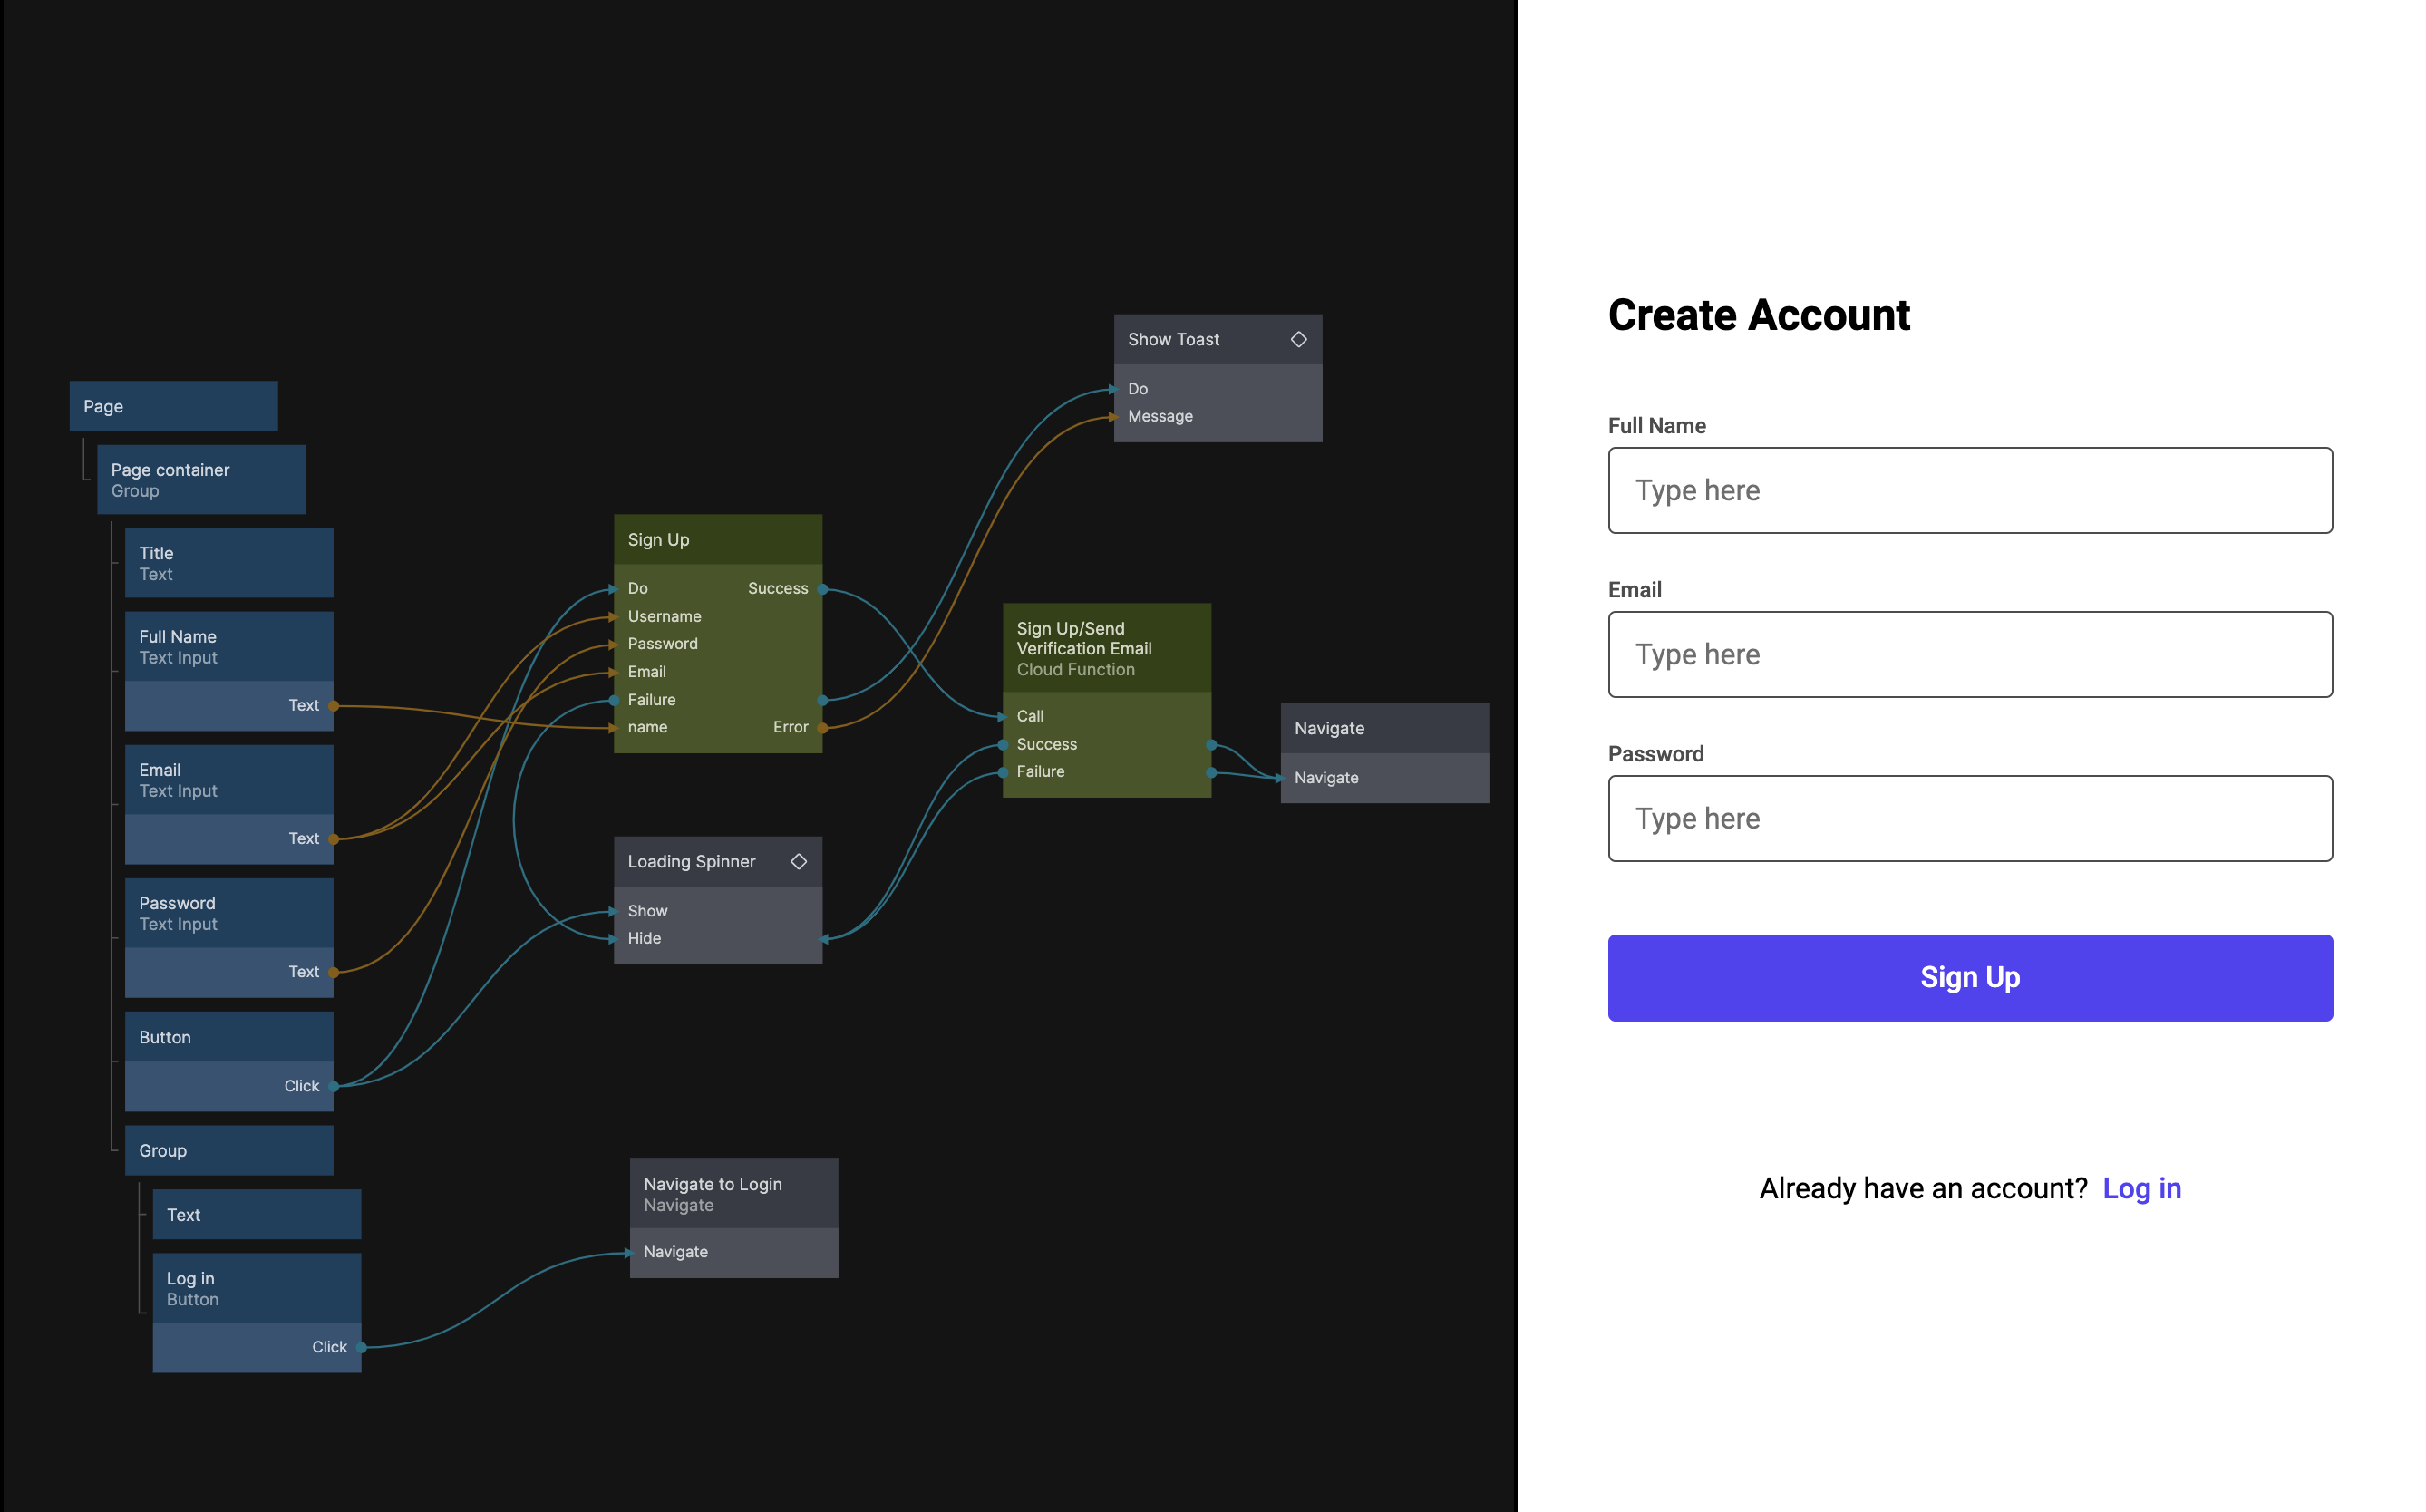Click the Success output port on Sign Up node
Viewport: 2426px width, 1512px height.
pos(822,589)
